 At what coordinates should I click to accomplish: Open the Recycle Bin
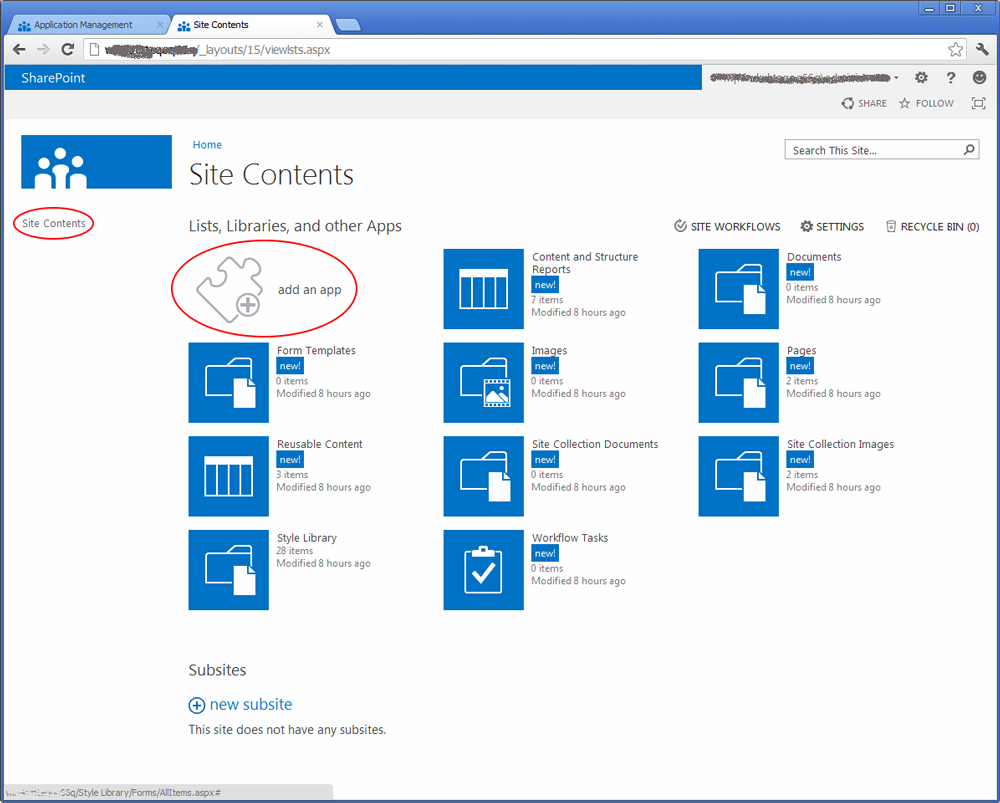[x=932, y=227]
